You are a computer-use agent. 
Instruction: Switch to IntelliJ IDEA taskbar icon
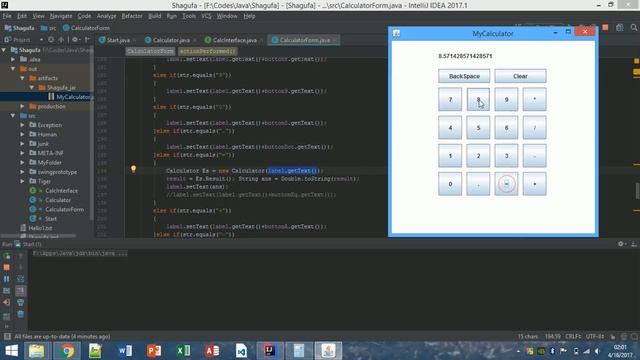[270, 351]
